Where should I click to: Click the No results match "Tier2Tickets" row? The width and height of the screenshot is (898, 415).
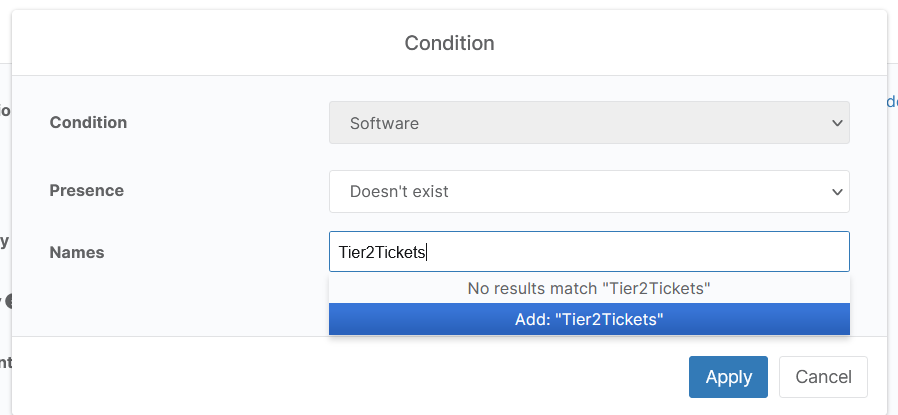(x=589, y=288)
